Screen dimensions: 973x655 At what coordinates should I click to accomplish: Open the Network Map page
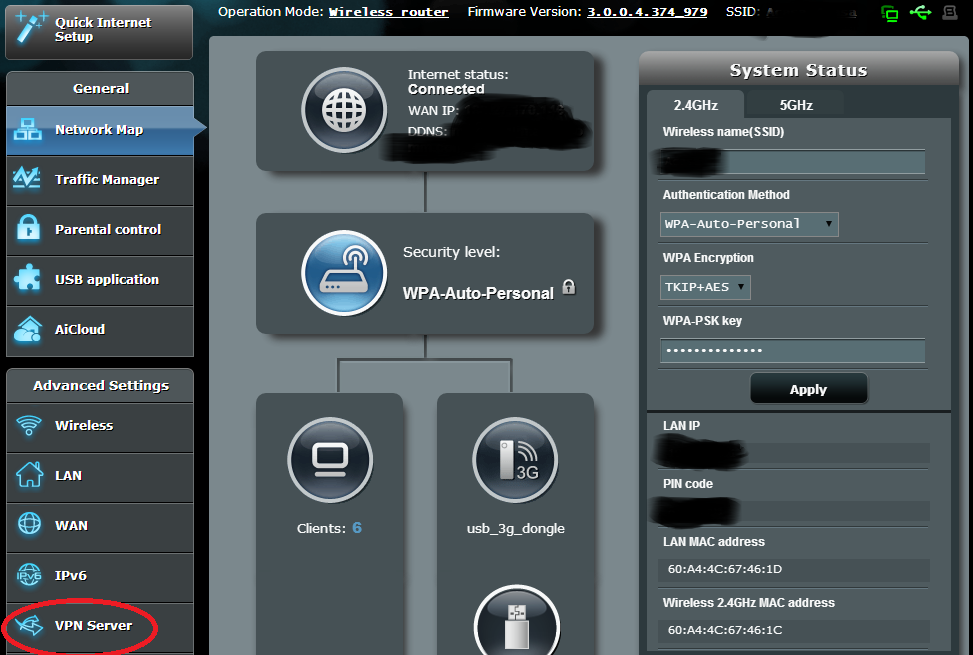tap(100, 130)
